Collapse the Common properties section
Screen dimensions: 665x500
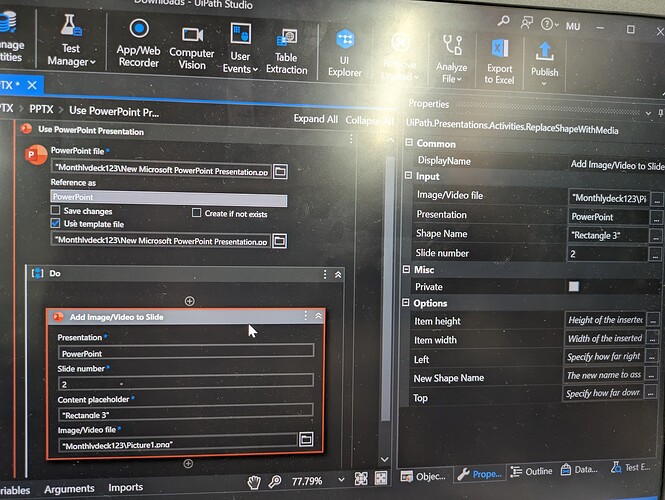tap(409, 142)
